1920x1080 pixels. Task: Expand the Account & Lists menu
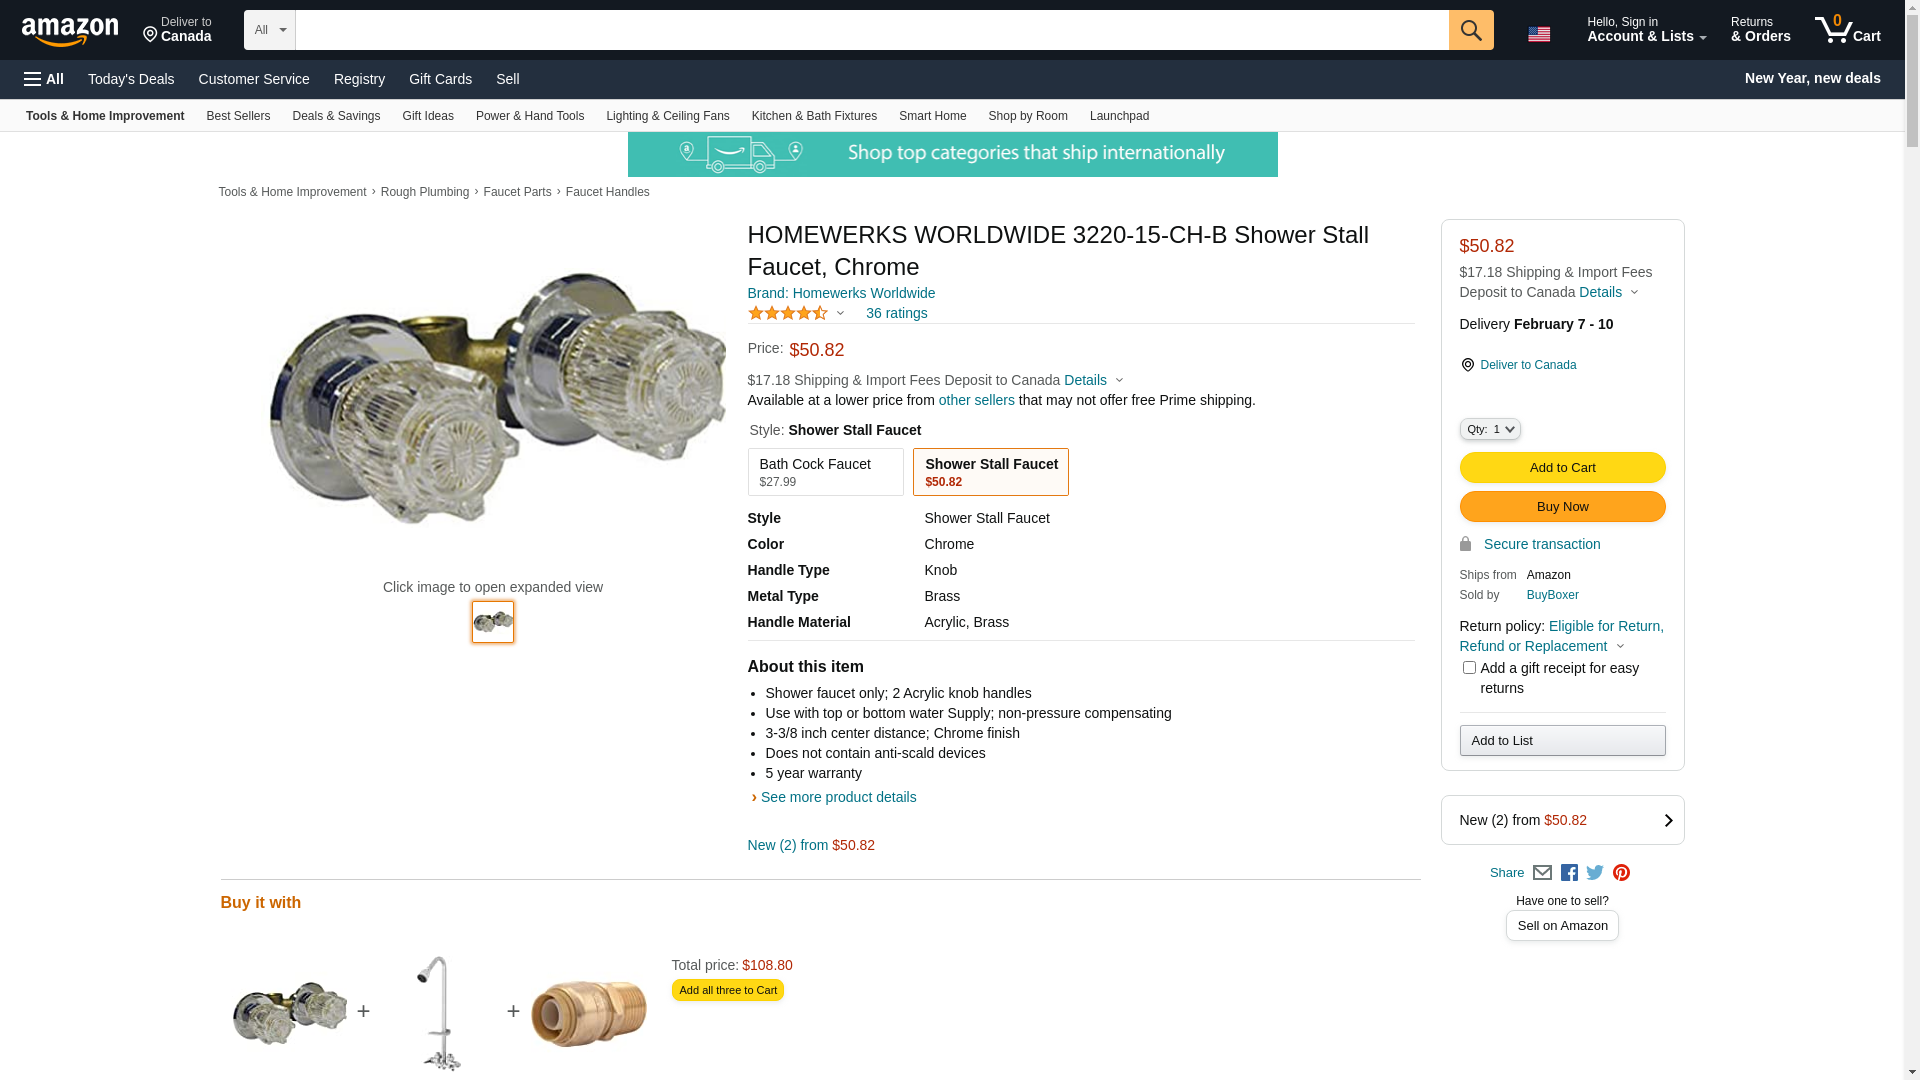click(x=1646, y=30)
